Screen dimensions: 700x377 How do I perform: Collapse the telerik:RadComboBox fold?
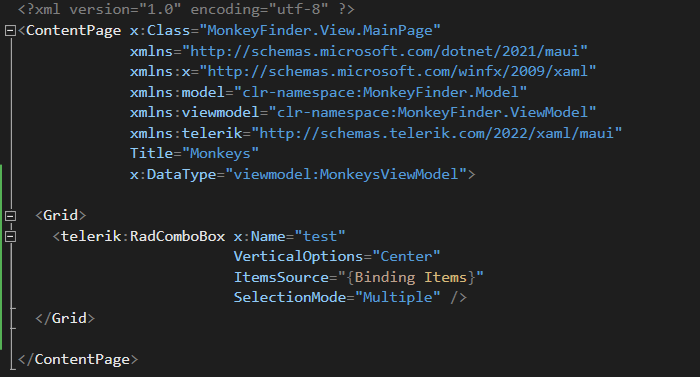pyautogui.click(x=10, y=237)
